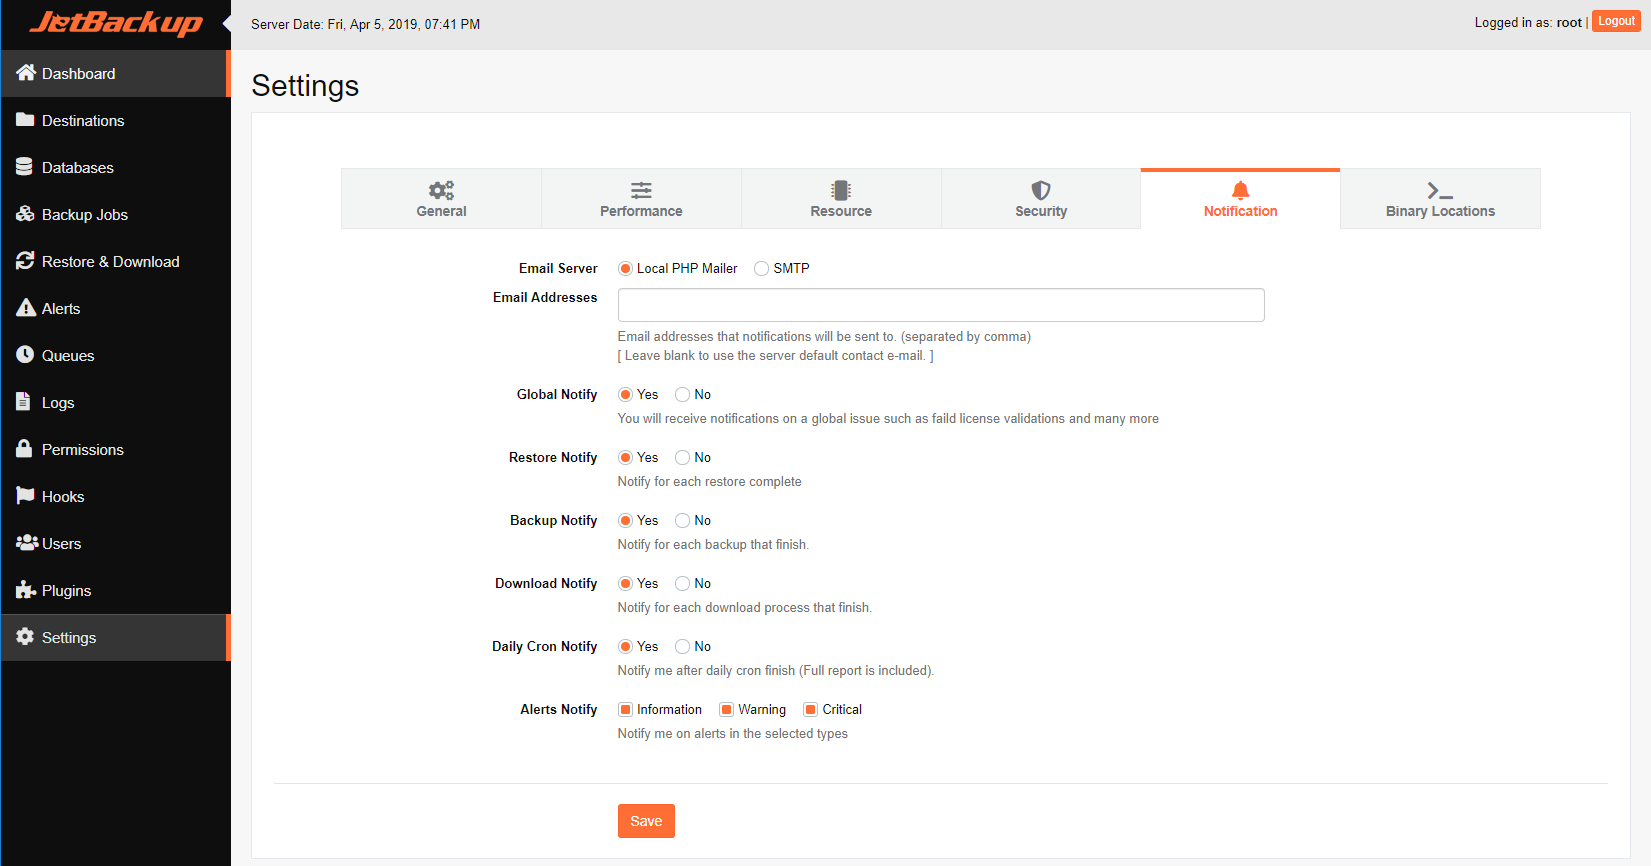Open Destinations from the sidebar
Image resolution: width=1651 pixels, height=866 pixels.
pyautogui.click(x=115, y=120)
